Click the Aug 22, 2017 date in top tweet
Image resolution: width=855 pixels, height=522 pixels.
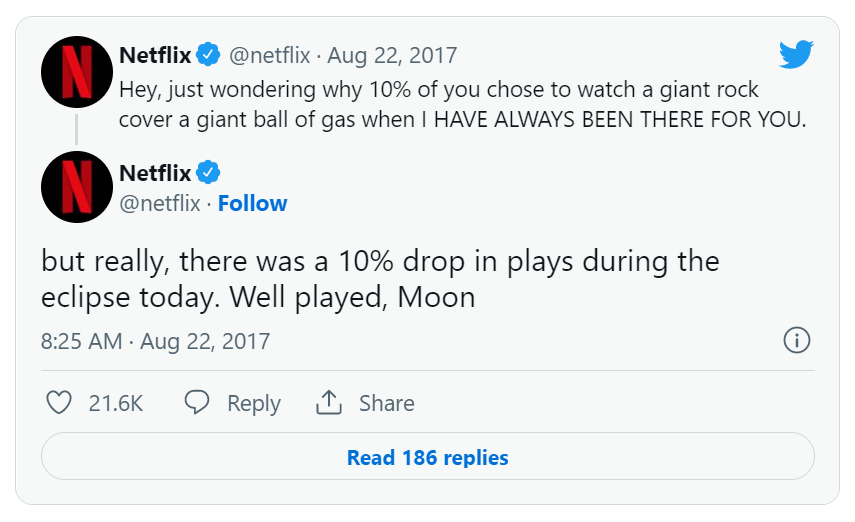pos(392,54)
